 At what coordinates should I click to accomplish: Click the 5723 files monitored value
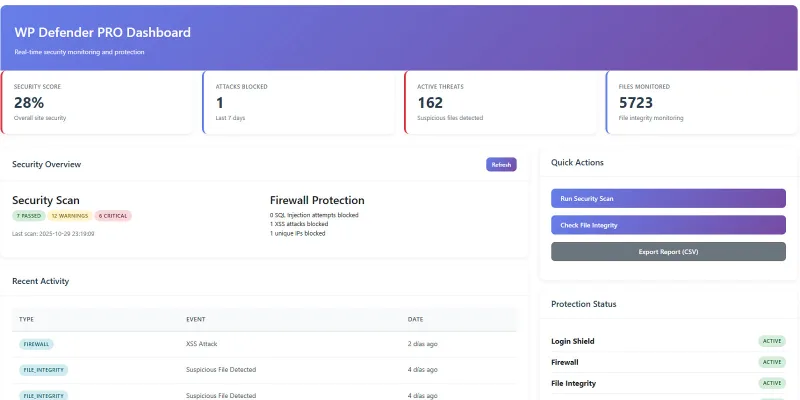pyautogui.click(x=636, y=103)
